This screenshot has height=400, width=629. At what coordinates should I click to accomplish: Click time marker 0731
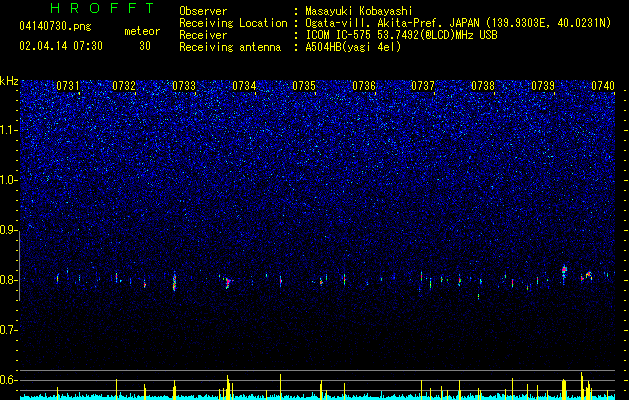click(67, 85)
